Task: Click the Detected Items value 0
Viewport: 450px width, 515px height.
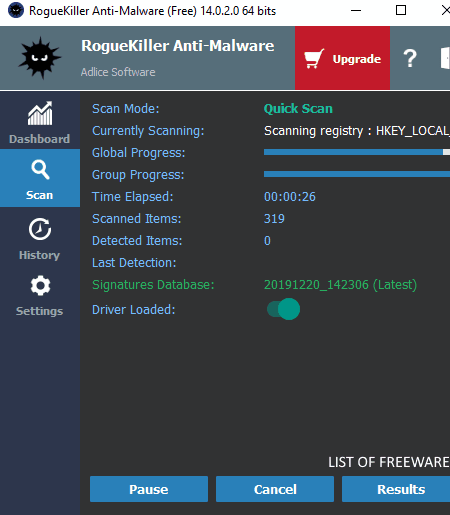Action: click(267, 241)
